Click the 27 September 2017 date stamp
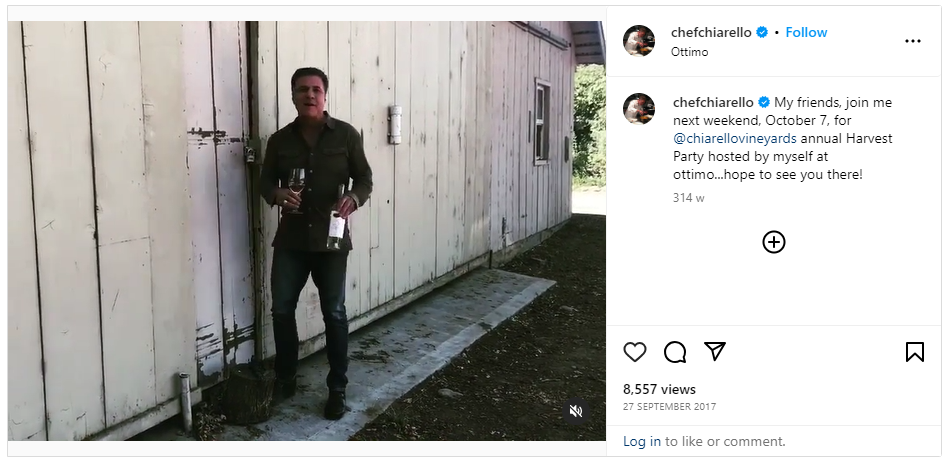Screen dimensions: 945x460 point(670,406)
